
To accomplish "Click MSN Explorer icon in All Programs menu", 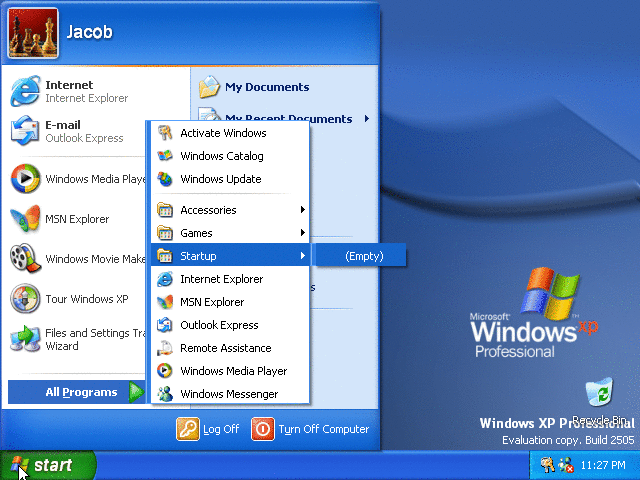I will coord(165,302).
